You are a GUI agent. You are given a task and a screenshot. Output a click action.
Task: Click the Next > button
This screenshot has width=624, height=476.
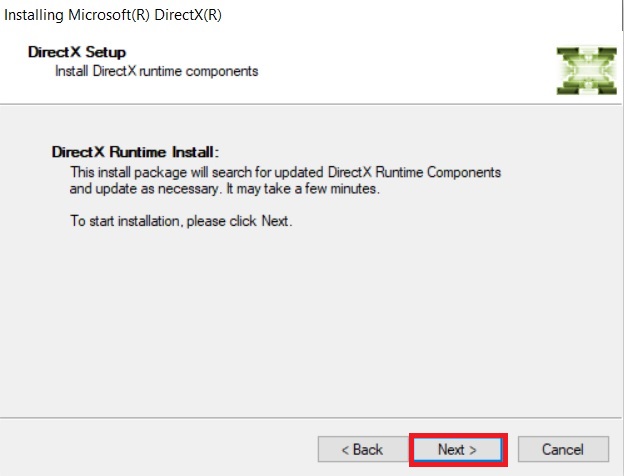click(458, 450)
